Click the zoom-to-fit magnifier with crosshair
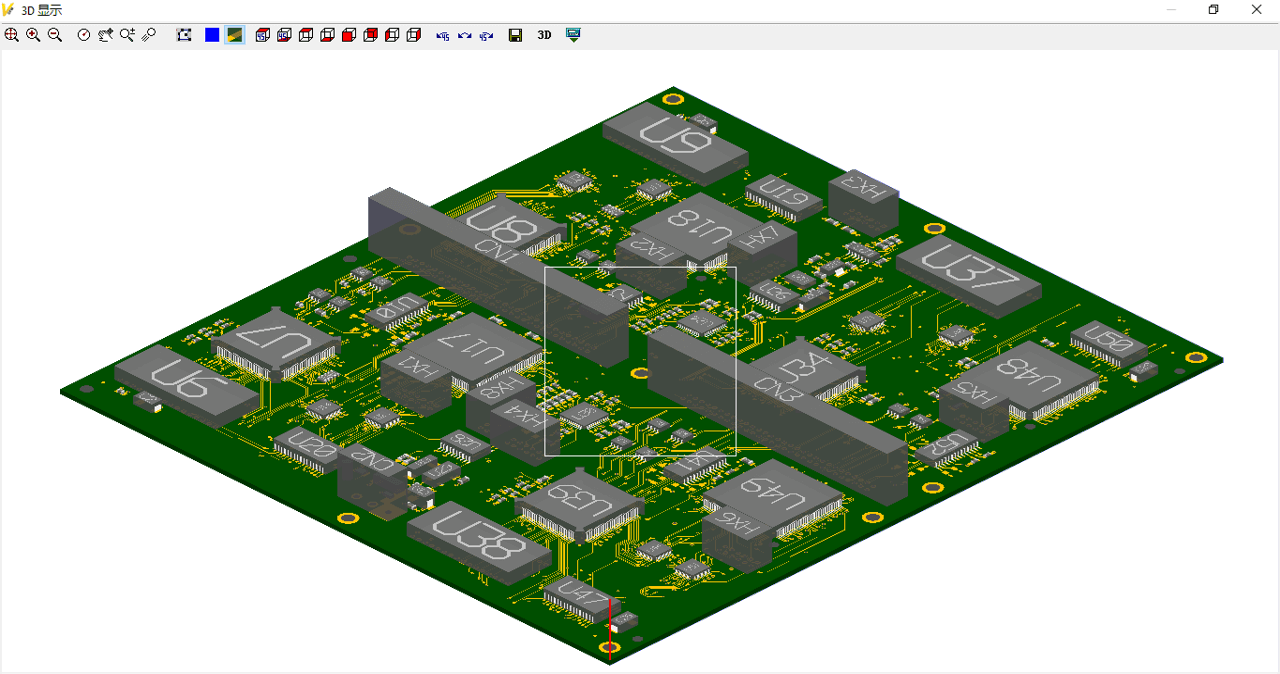The image size is (1280, 674). tap(12, 35)
